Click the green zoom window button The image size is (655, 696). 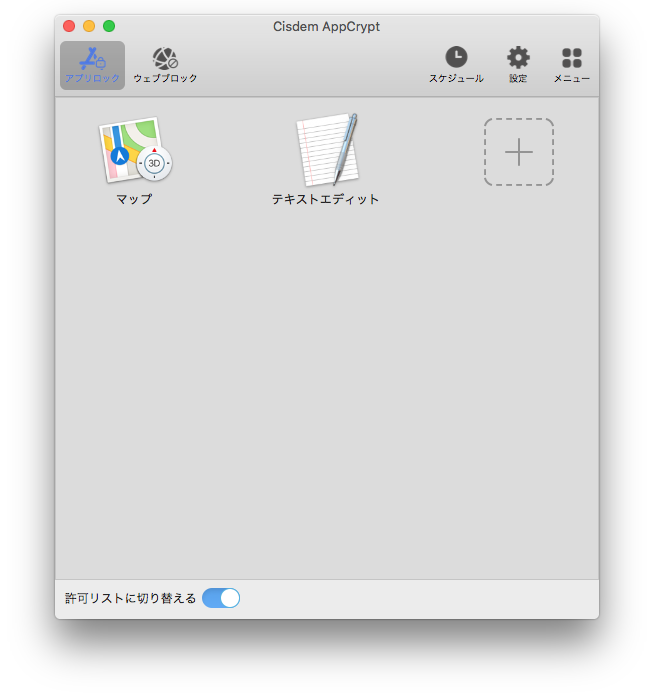click(x=109, y=26)
